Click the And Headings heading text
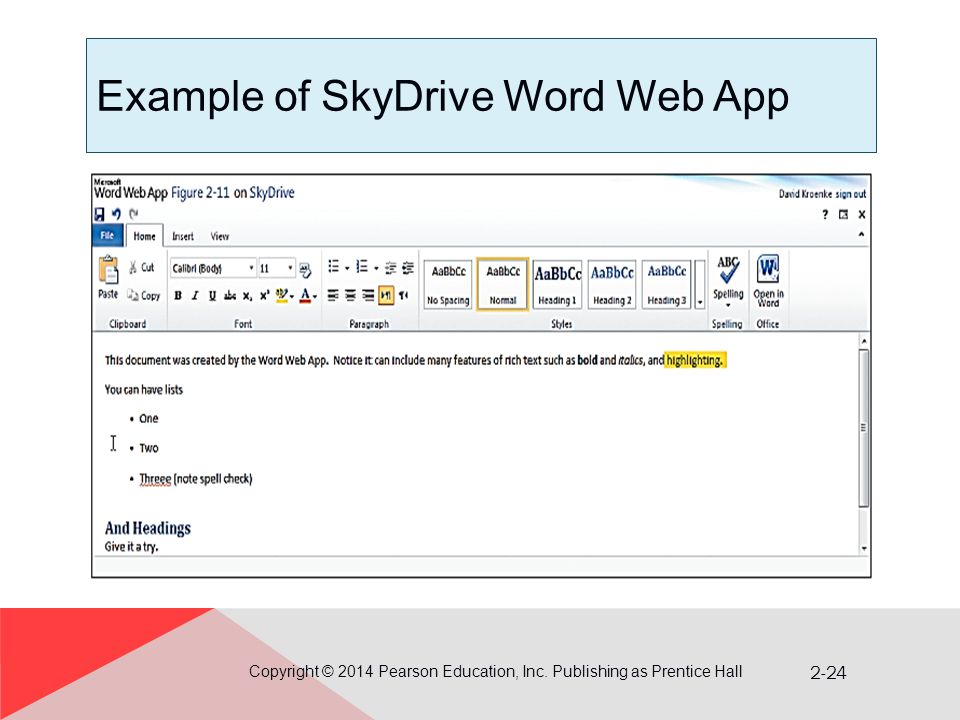The height and width of the screenshot is (720, 960). pyautogui.click(x=148, y=528)
